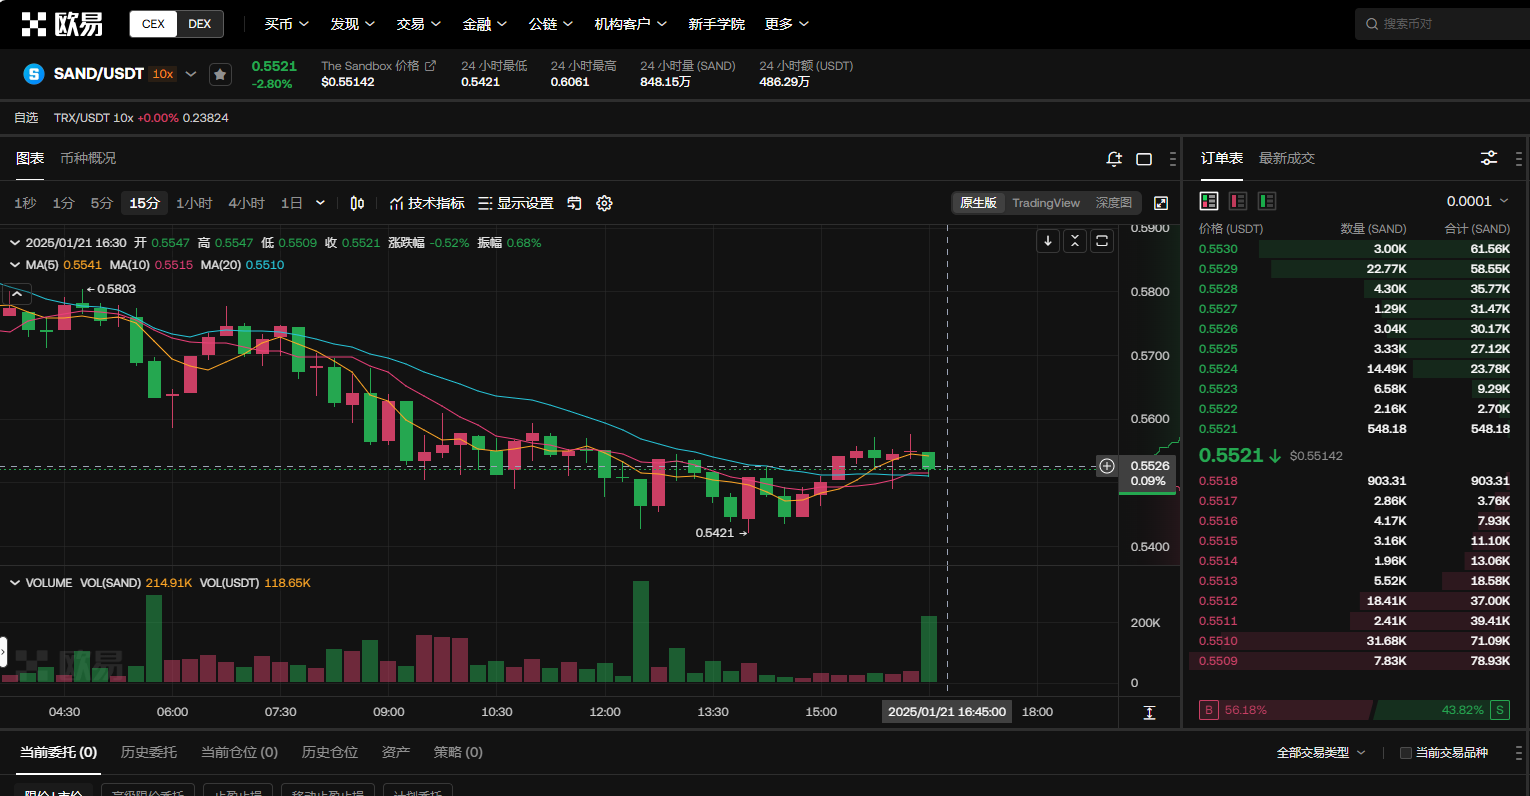Expand the 全部交易类型 dropdown

tap(1320, 753)
